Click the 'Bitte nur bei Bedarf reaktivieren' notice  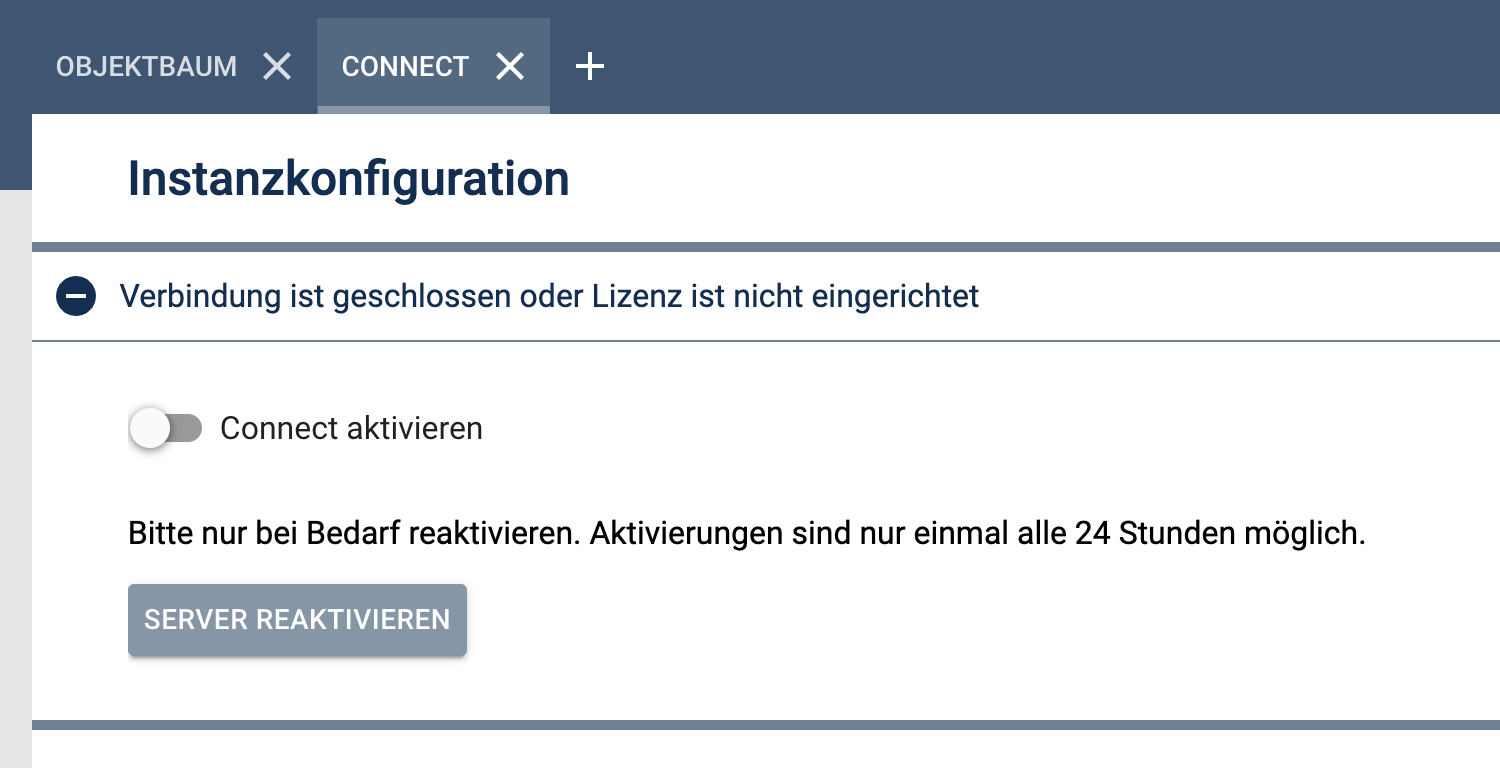tap(355, 534)
